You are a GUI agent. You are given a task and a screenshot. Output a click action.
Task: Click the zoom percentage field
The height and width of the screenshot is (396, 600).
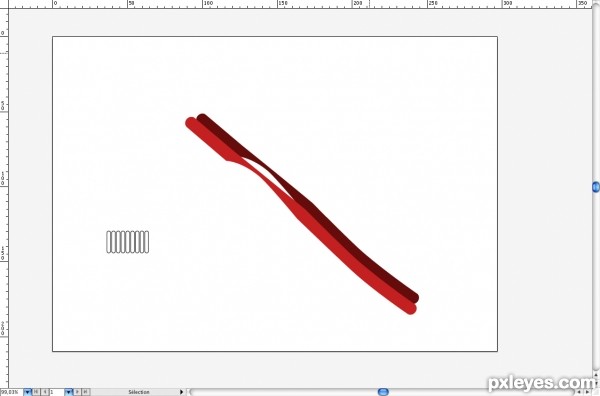(x=12, y=392)
